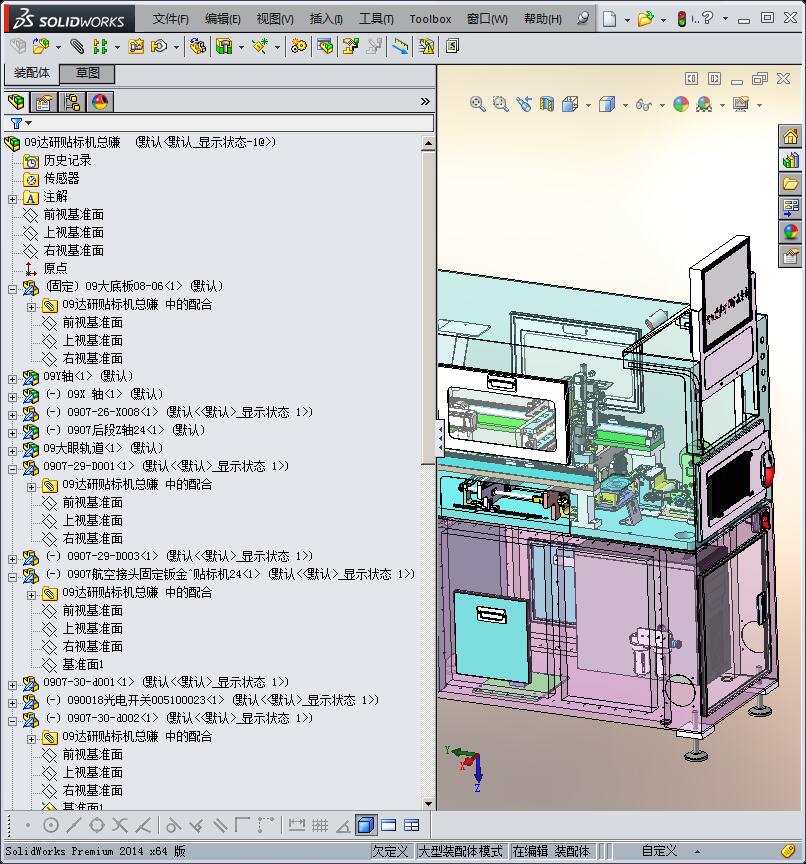Click the Open document folder button
The width and height of the screenshot is (806, 864).
tap(645, 19)
